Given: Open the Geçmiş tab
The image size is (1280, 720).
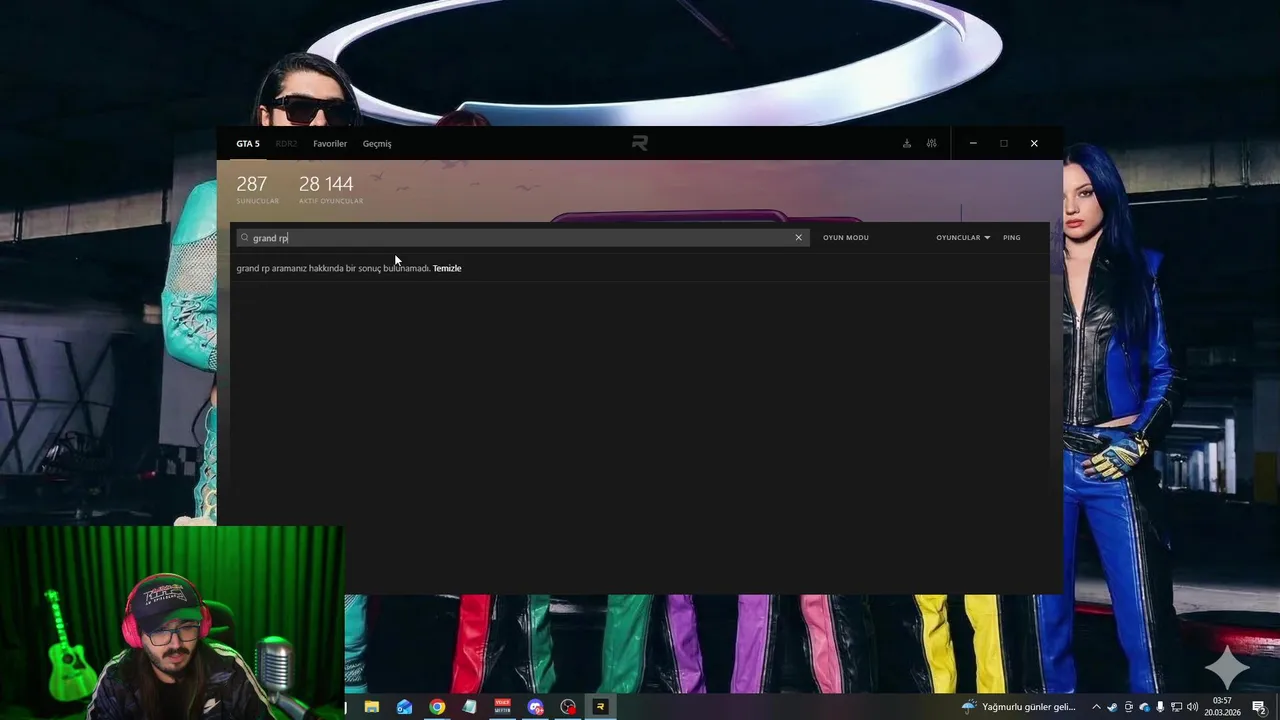Looking at the screenshot, I should click(x=377, y=144).
